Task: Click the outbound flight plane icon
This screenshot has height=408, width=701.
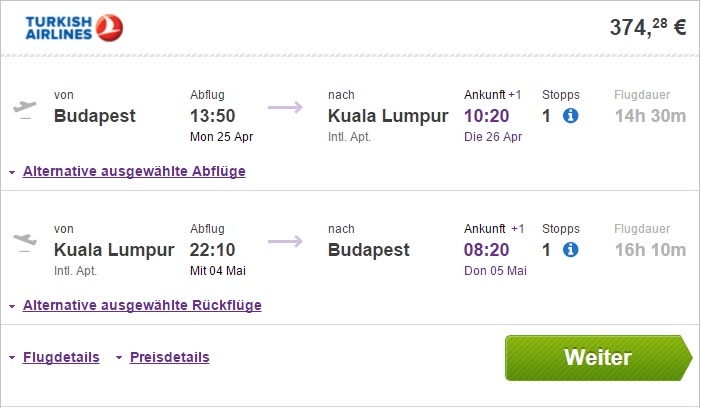Action: [25, 108]
